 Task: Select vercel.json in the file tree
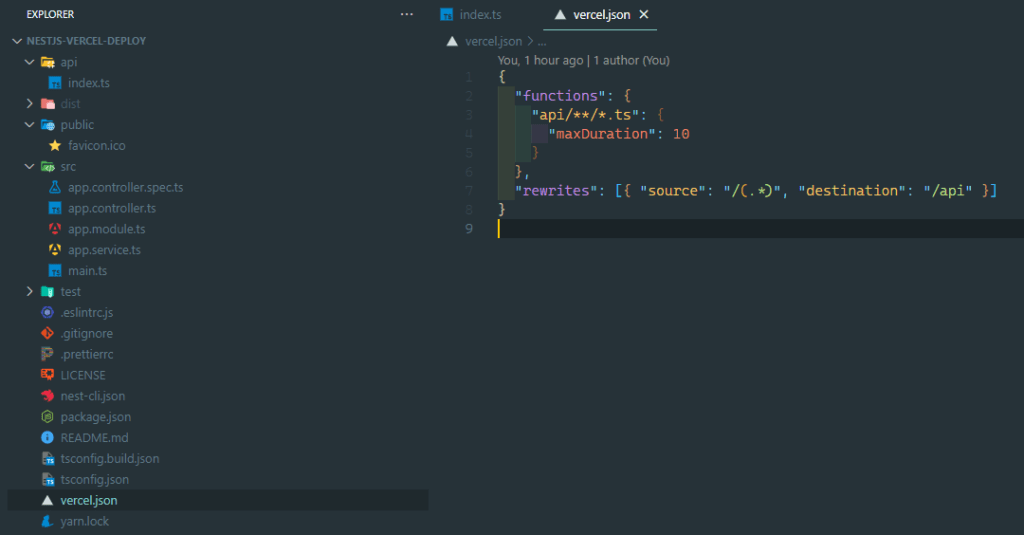[89, 500]
